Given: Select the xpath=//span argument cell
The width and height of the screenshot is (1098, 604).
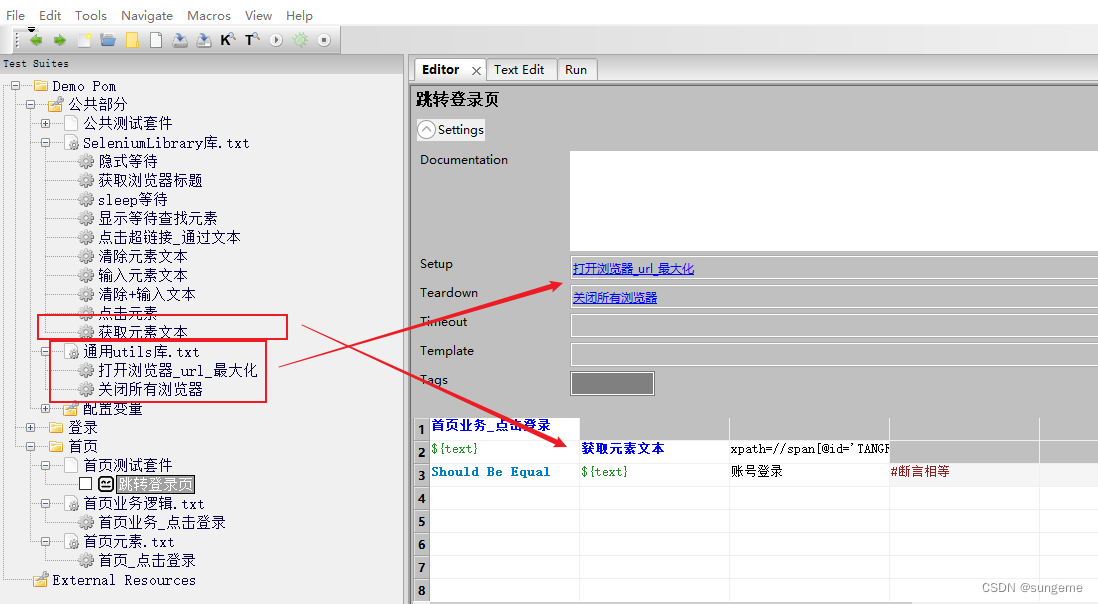Looking at the screenshot, I should [x=809, y=451].
